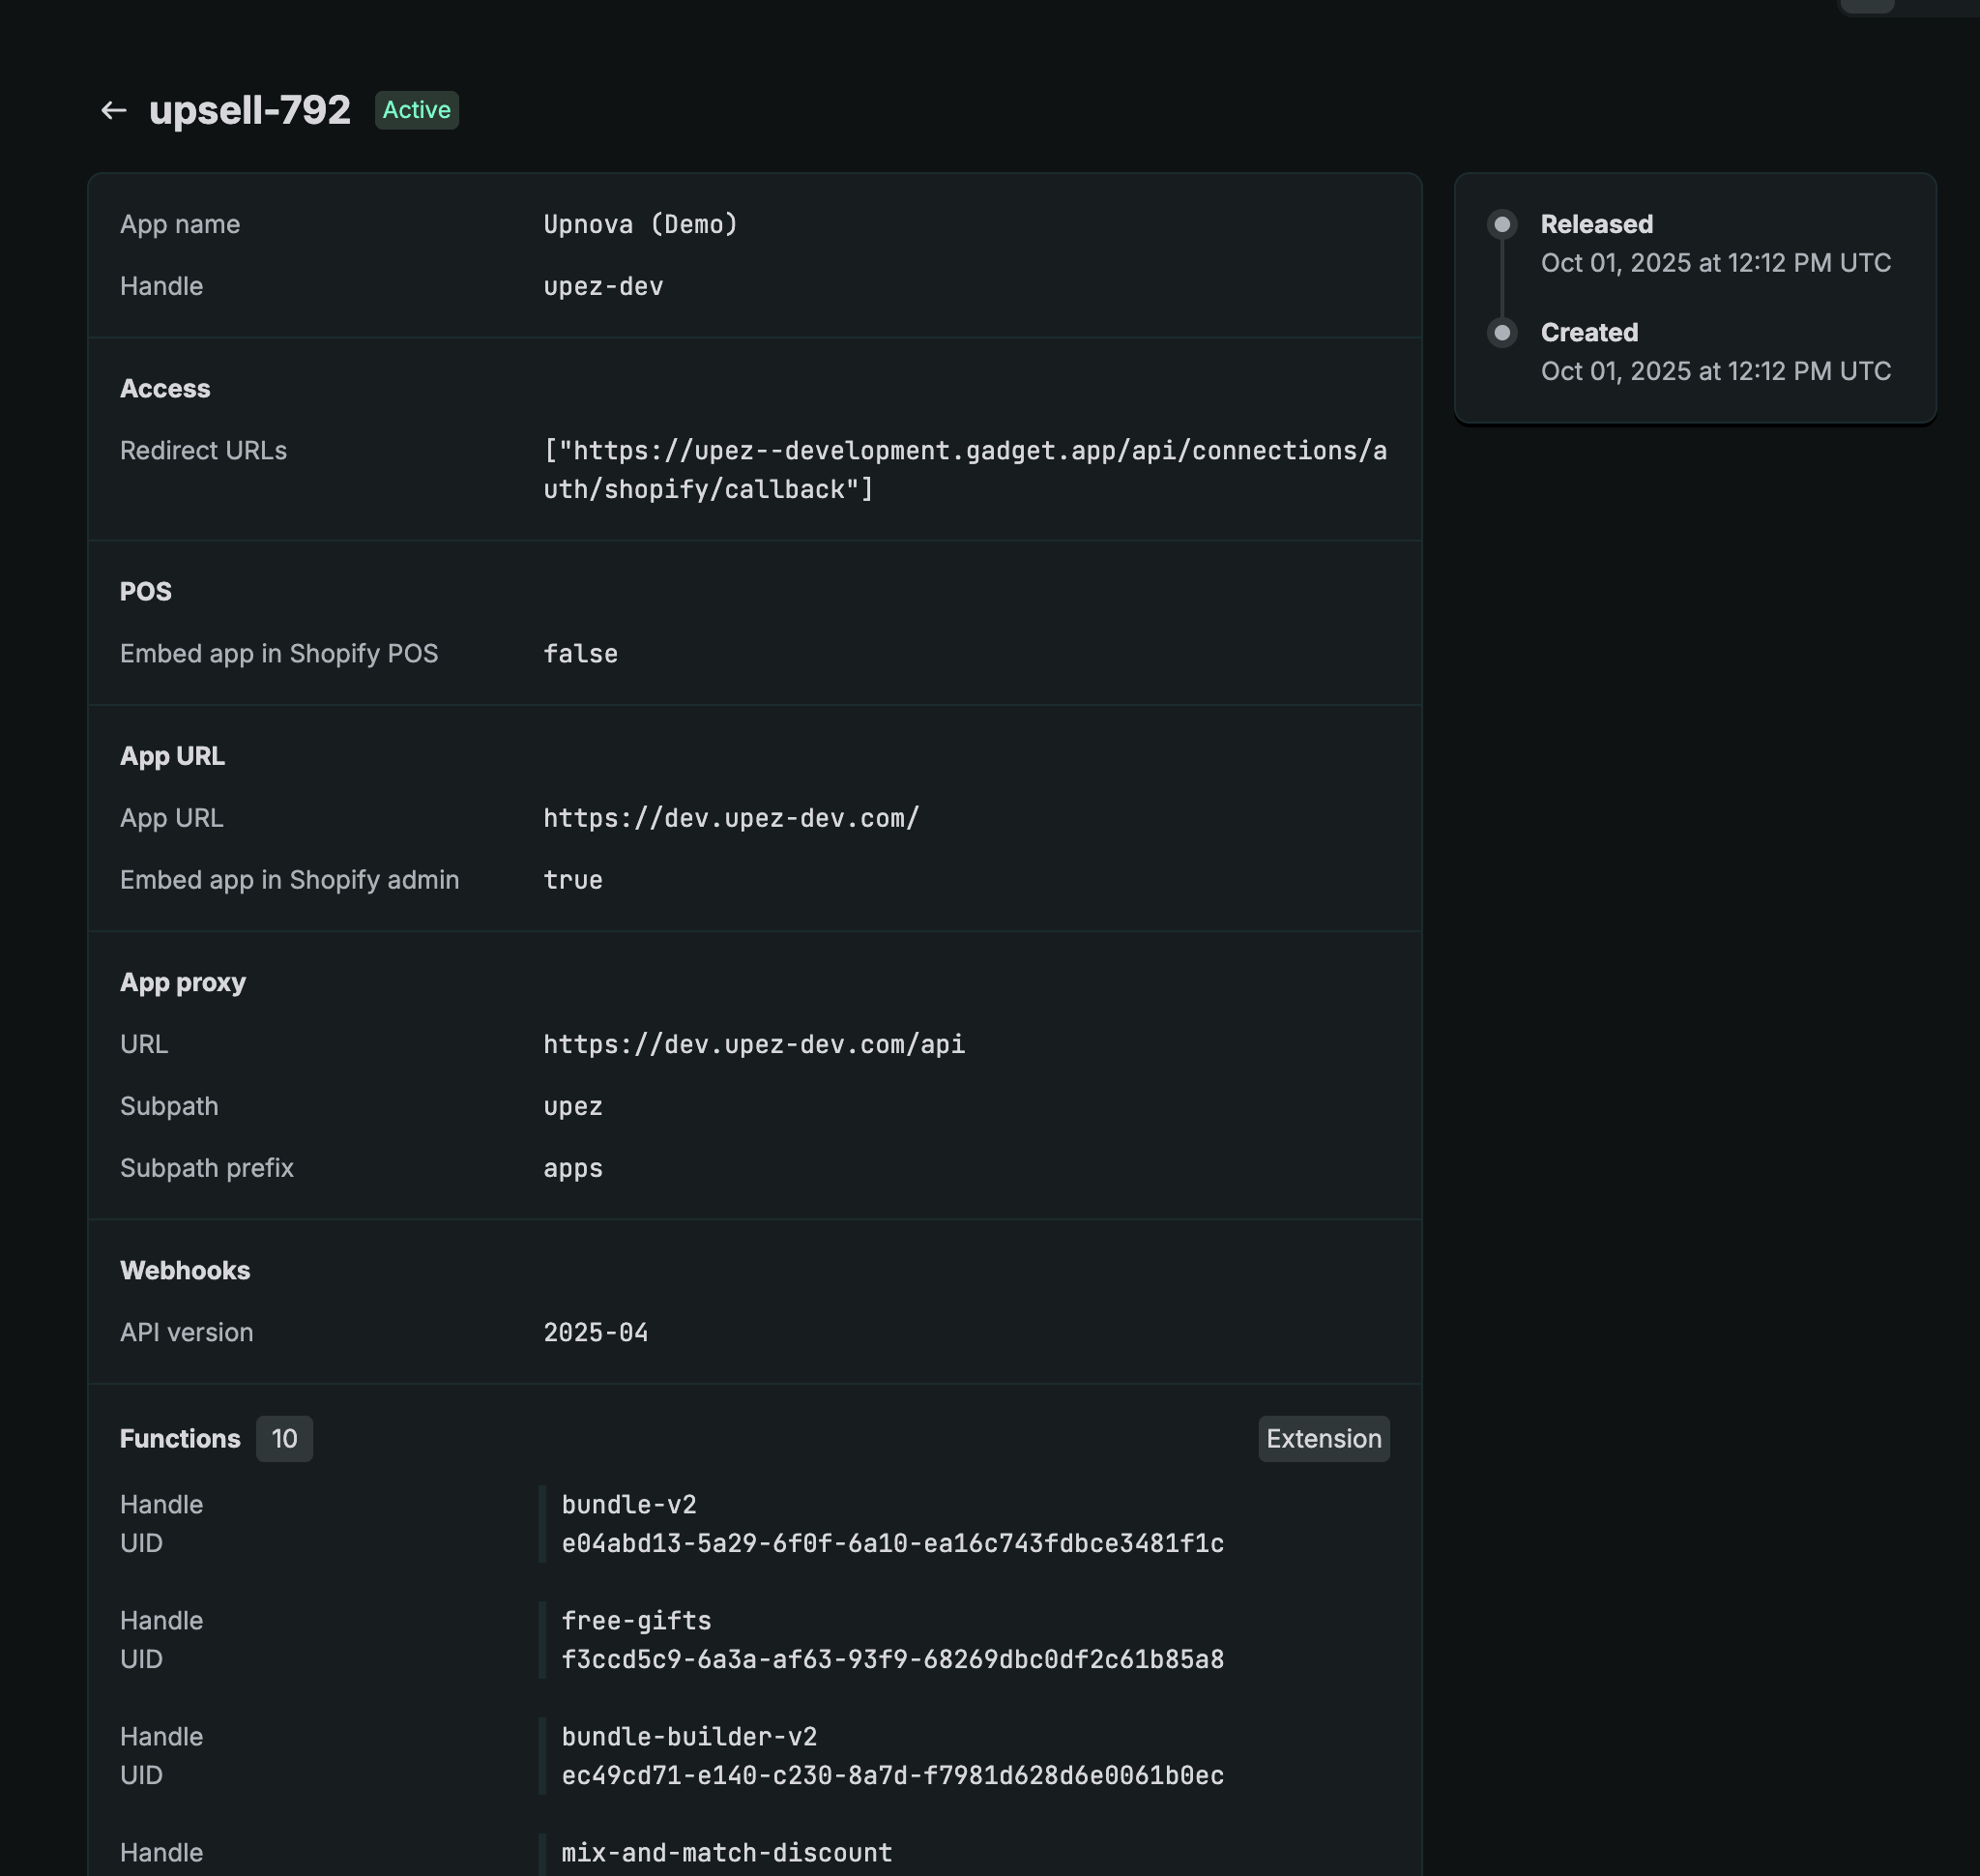Click the Created timeline dot
Viewport: 1980px width, 1876px height.
point(1501,332)
